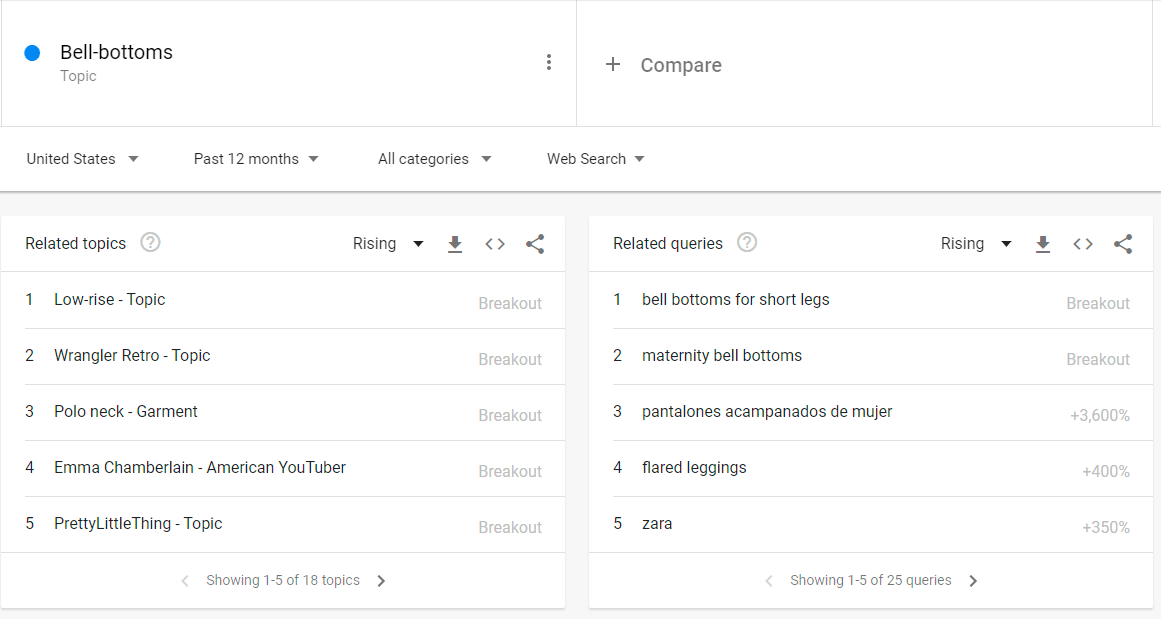Select the flared leggings related query
1161x619 pixels.
[694, 468]
